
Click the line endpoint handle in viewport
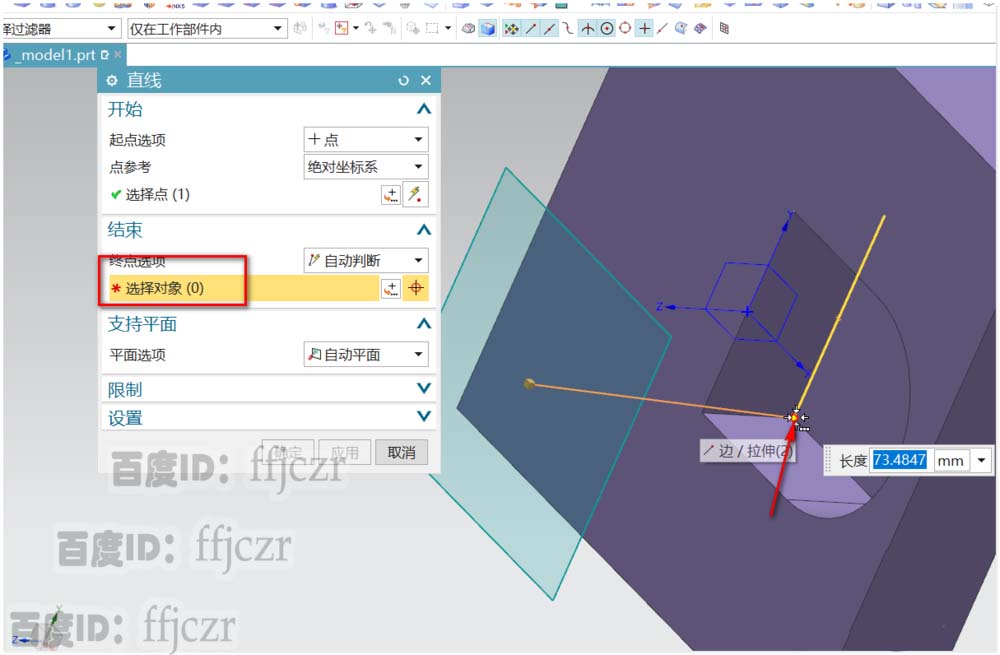point(529,383)
